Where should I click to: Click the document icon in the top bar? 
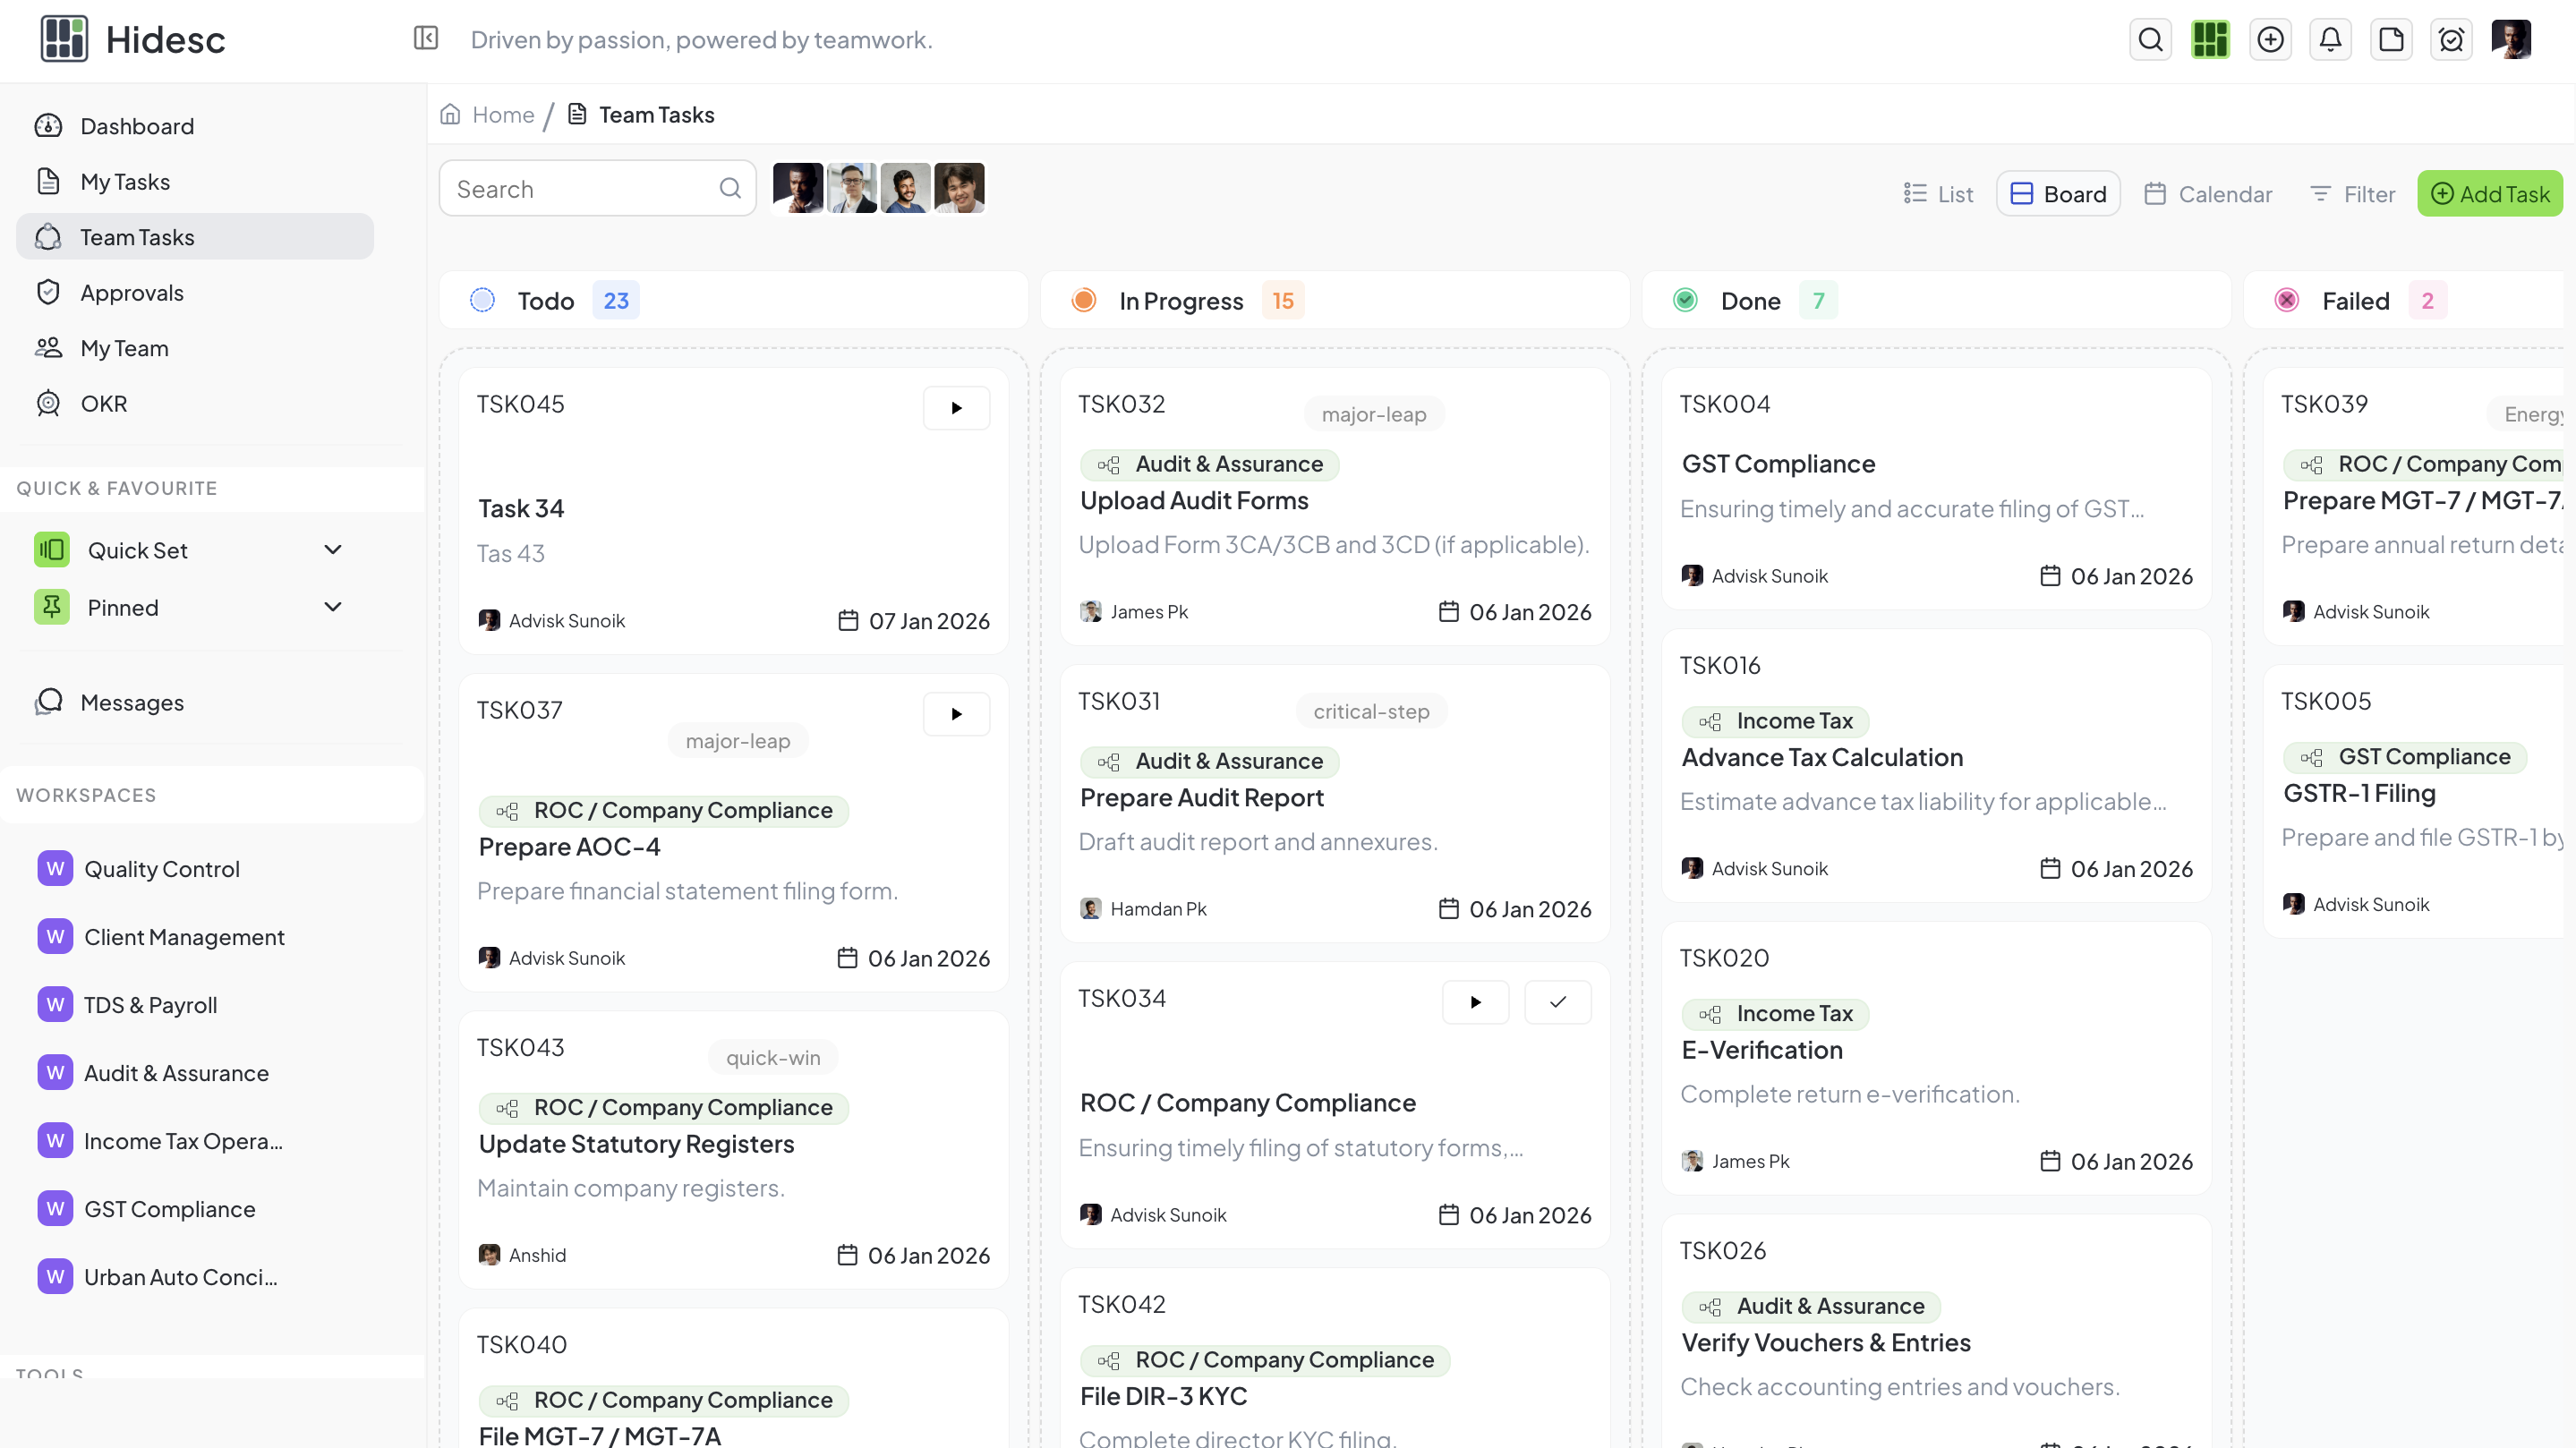[x=2392, y=39]
